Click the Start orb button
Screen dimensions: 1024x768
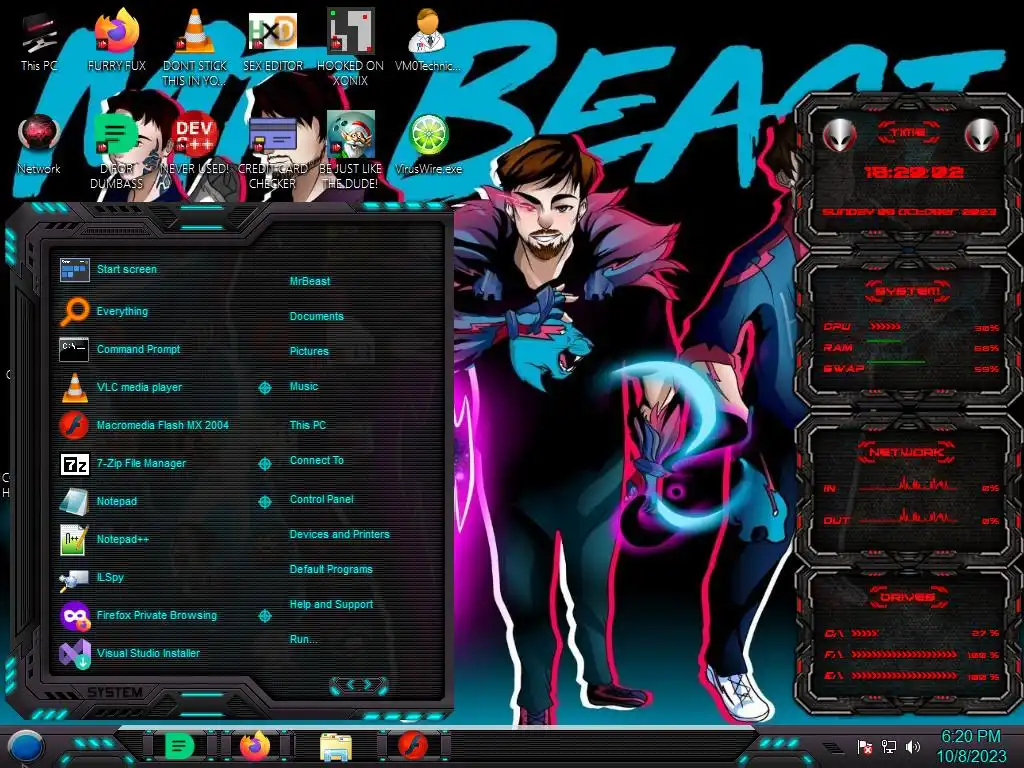(26, 746)
